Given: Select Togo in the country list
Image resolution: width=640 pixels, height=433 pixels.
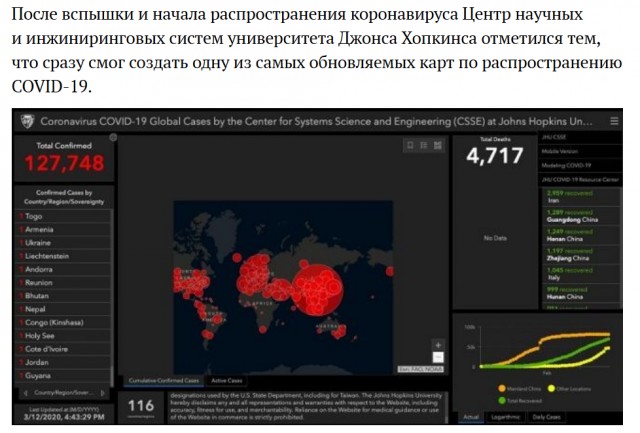Looking at the screenshot, I should point(63,216).
